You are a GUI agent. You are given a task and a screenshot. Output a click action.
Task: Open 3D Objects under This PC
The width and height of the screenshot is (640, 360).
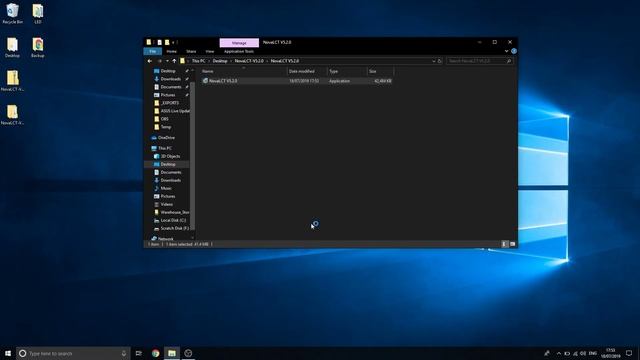tap(170, 156)
